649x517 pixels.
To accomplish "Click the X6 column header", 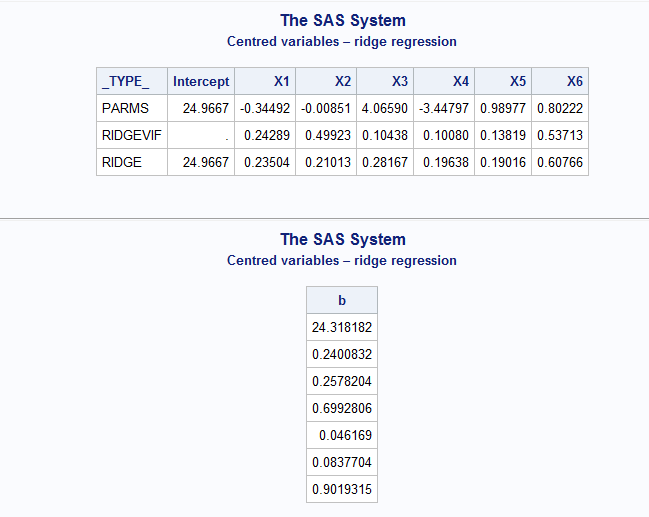I will click(573, 81).
